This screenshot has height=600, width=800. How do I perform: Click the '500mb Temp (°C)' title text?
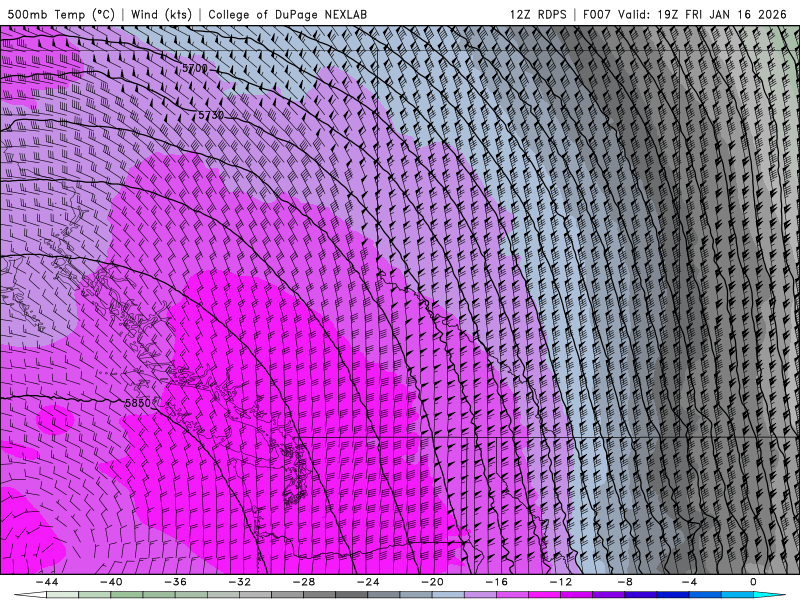pyautogui.click(x=61, y=14)
